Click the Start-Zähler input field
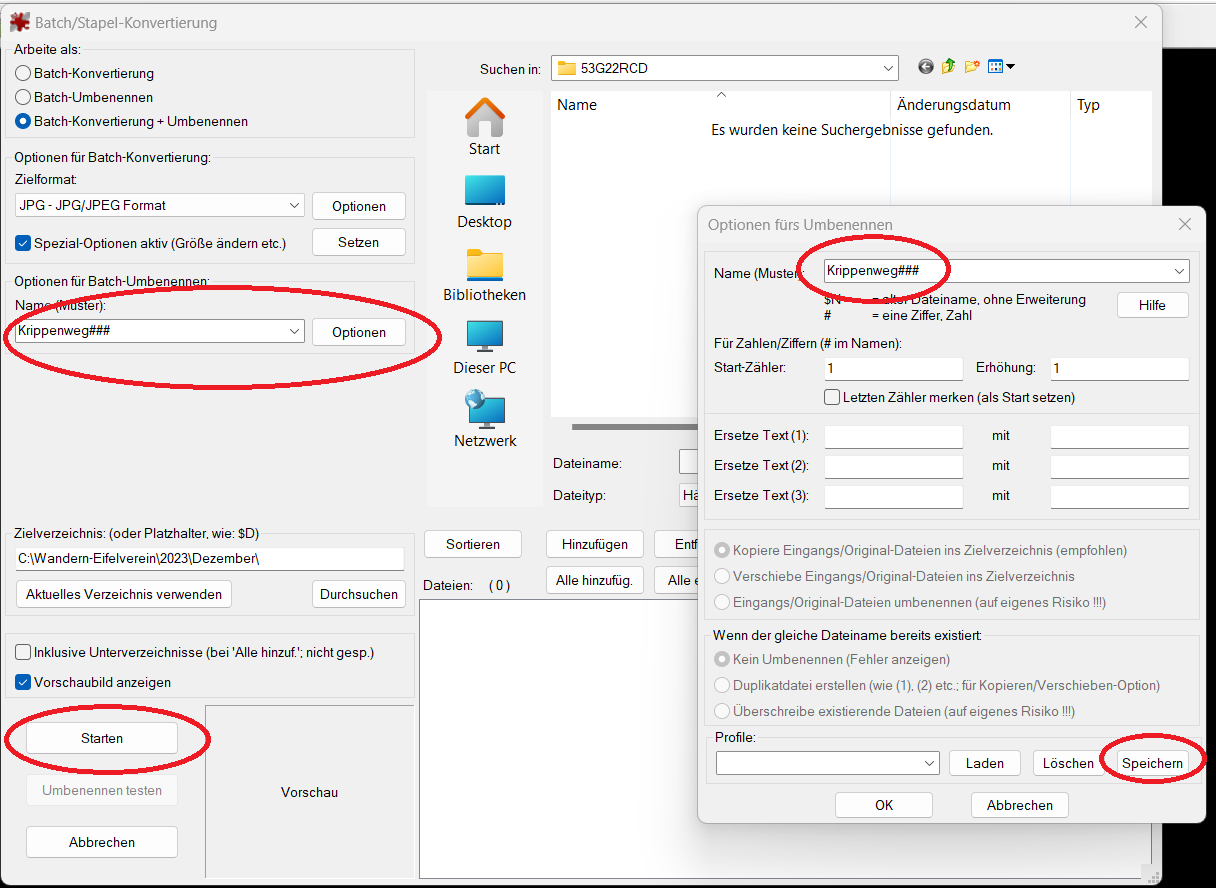This screenshot has width=1216, height=888. coord(893,368)
